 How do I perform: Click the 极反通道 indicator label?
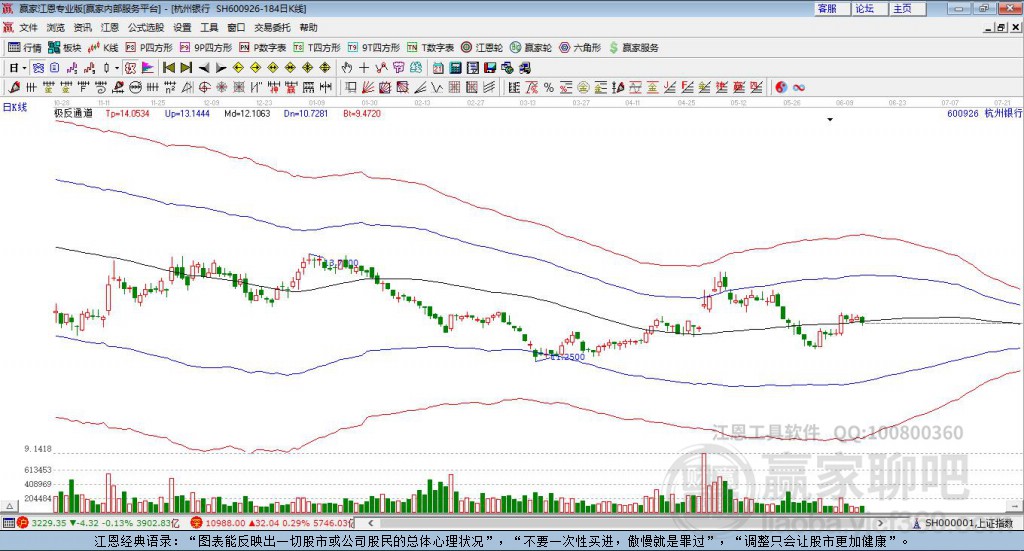pos(73,114)
